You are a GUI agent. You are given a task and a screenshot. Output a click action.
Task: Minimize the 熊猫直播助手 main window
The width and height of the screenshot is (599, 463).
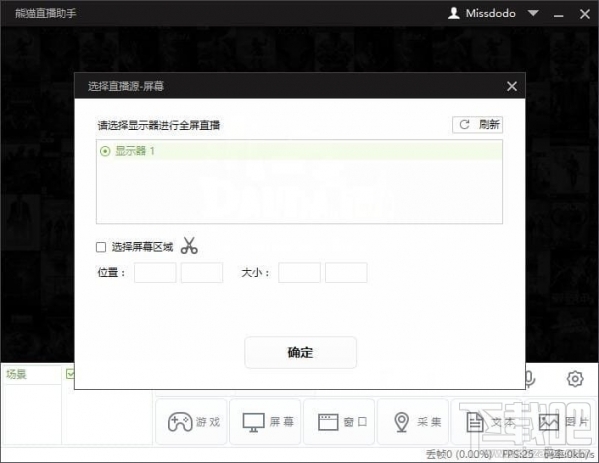click(559, 15)
